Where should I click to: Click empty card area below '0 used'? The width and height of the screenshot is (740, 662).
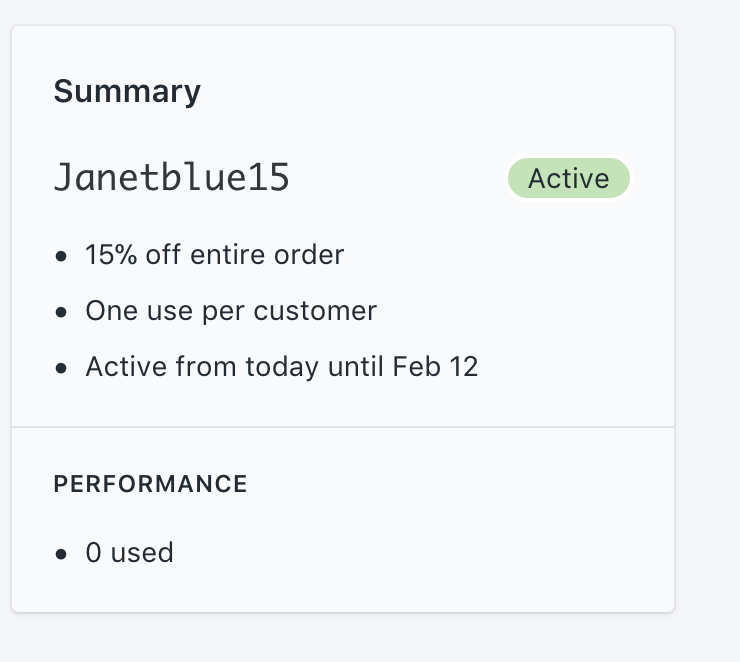point(343,590)
